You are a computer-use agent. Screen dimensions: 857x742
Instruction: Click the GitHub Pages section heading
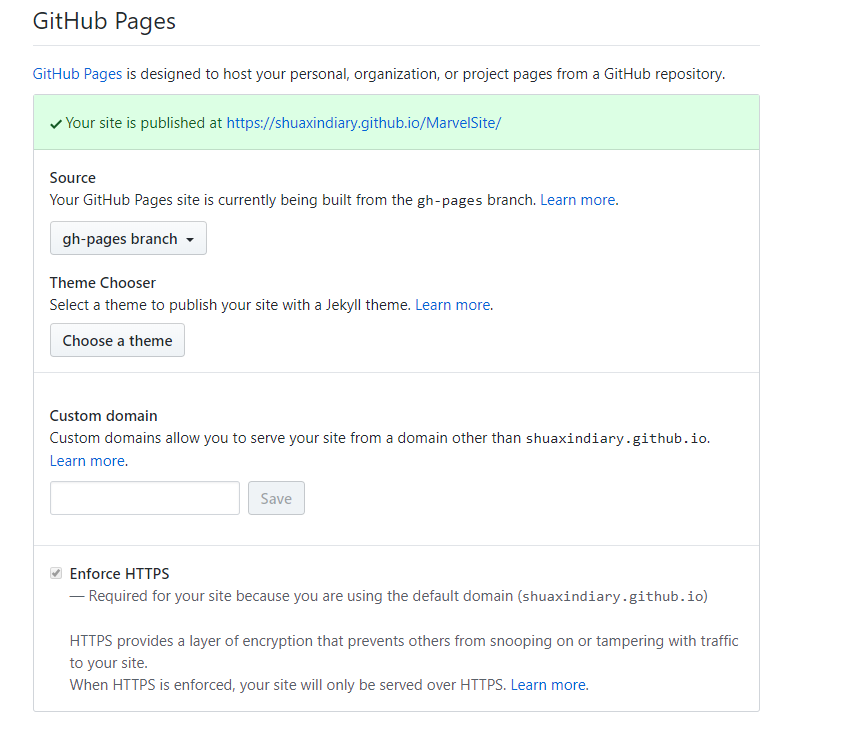click(105, 21)
